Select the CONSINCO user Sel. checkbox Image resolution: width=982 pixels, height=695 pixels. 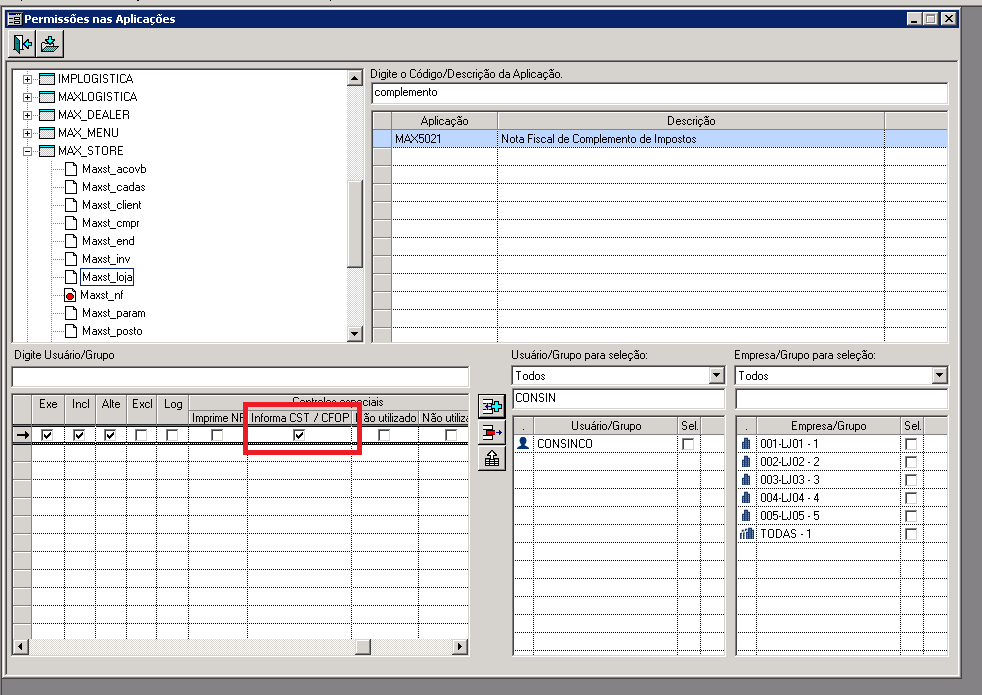[x=688, y=444]
